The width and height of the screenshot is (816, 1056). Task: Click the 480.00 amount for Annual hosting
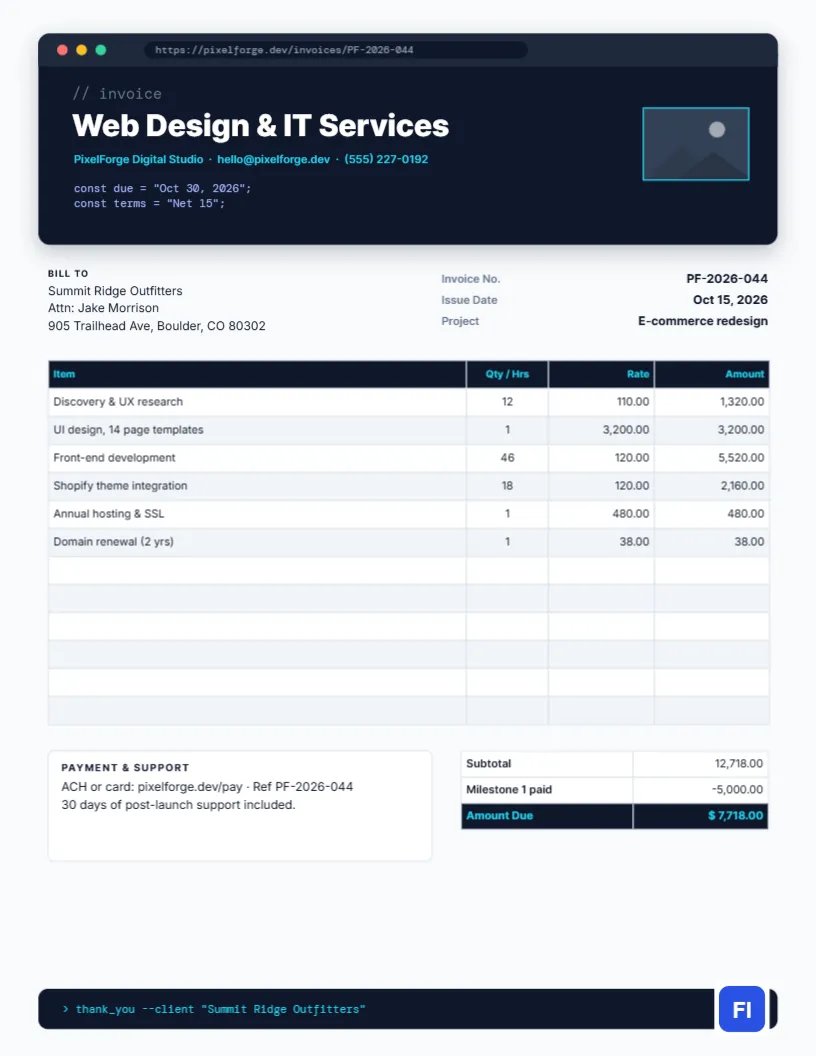tap(745, 514)
